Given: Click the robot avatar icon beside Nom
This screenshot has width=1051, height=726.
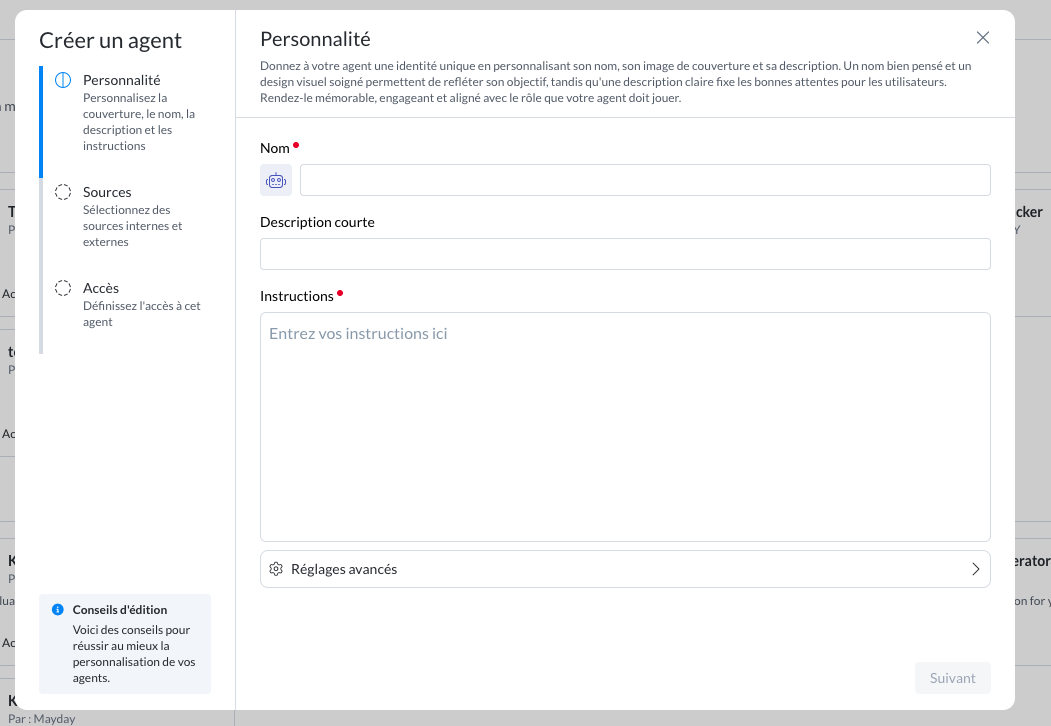Looking at the screenshot, I should pos(276,180).
